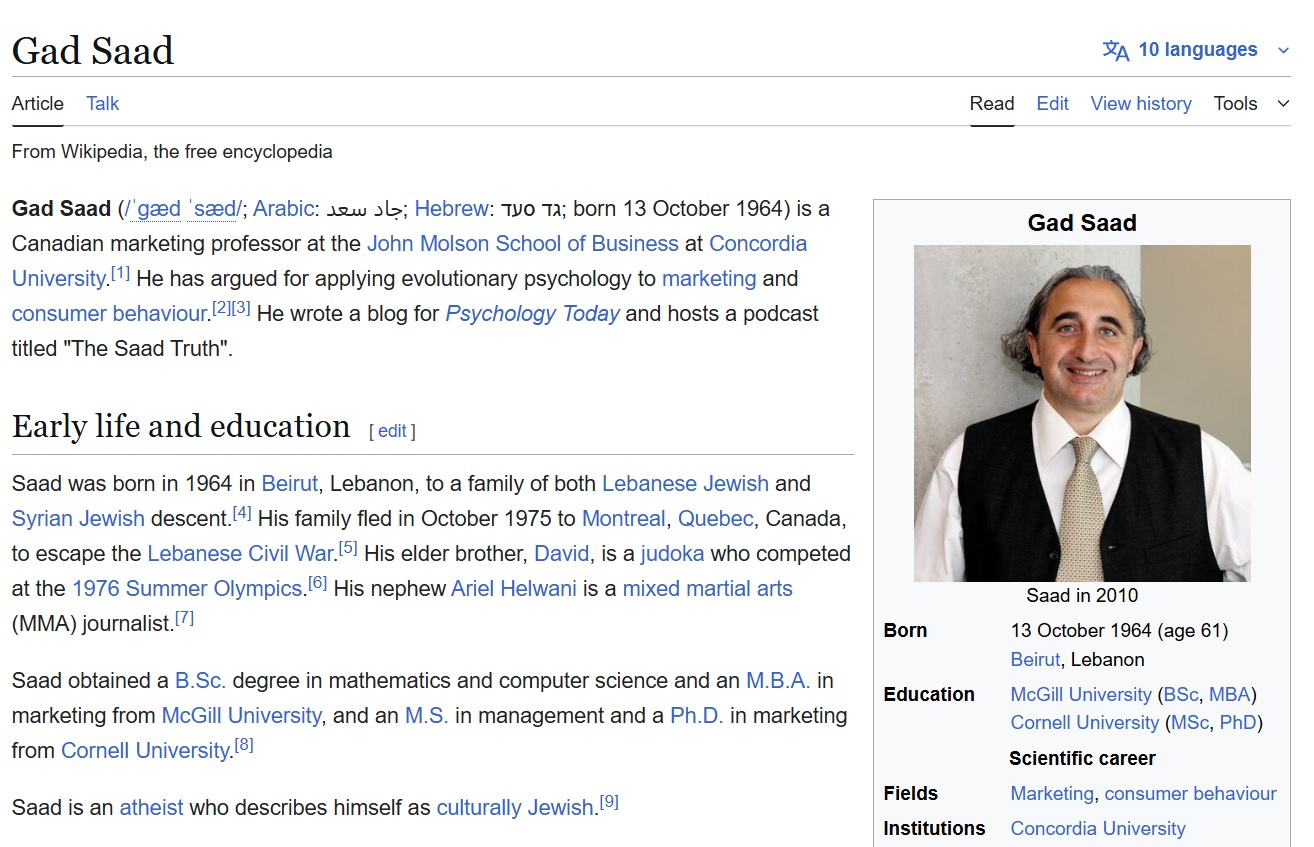Screen dimensions: 1314x847
Task: Open the B.Sc. link
Action: pos(201,681)
